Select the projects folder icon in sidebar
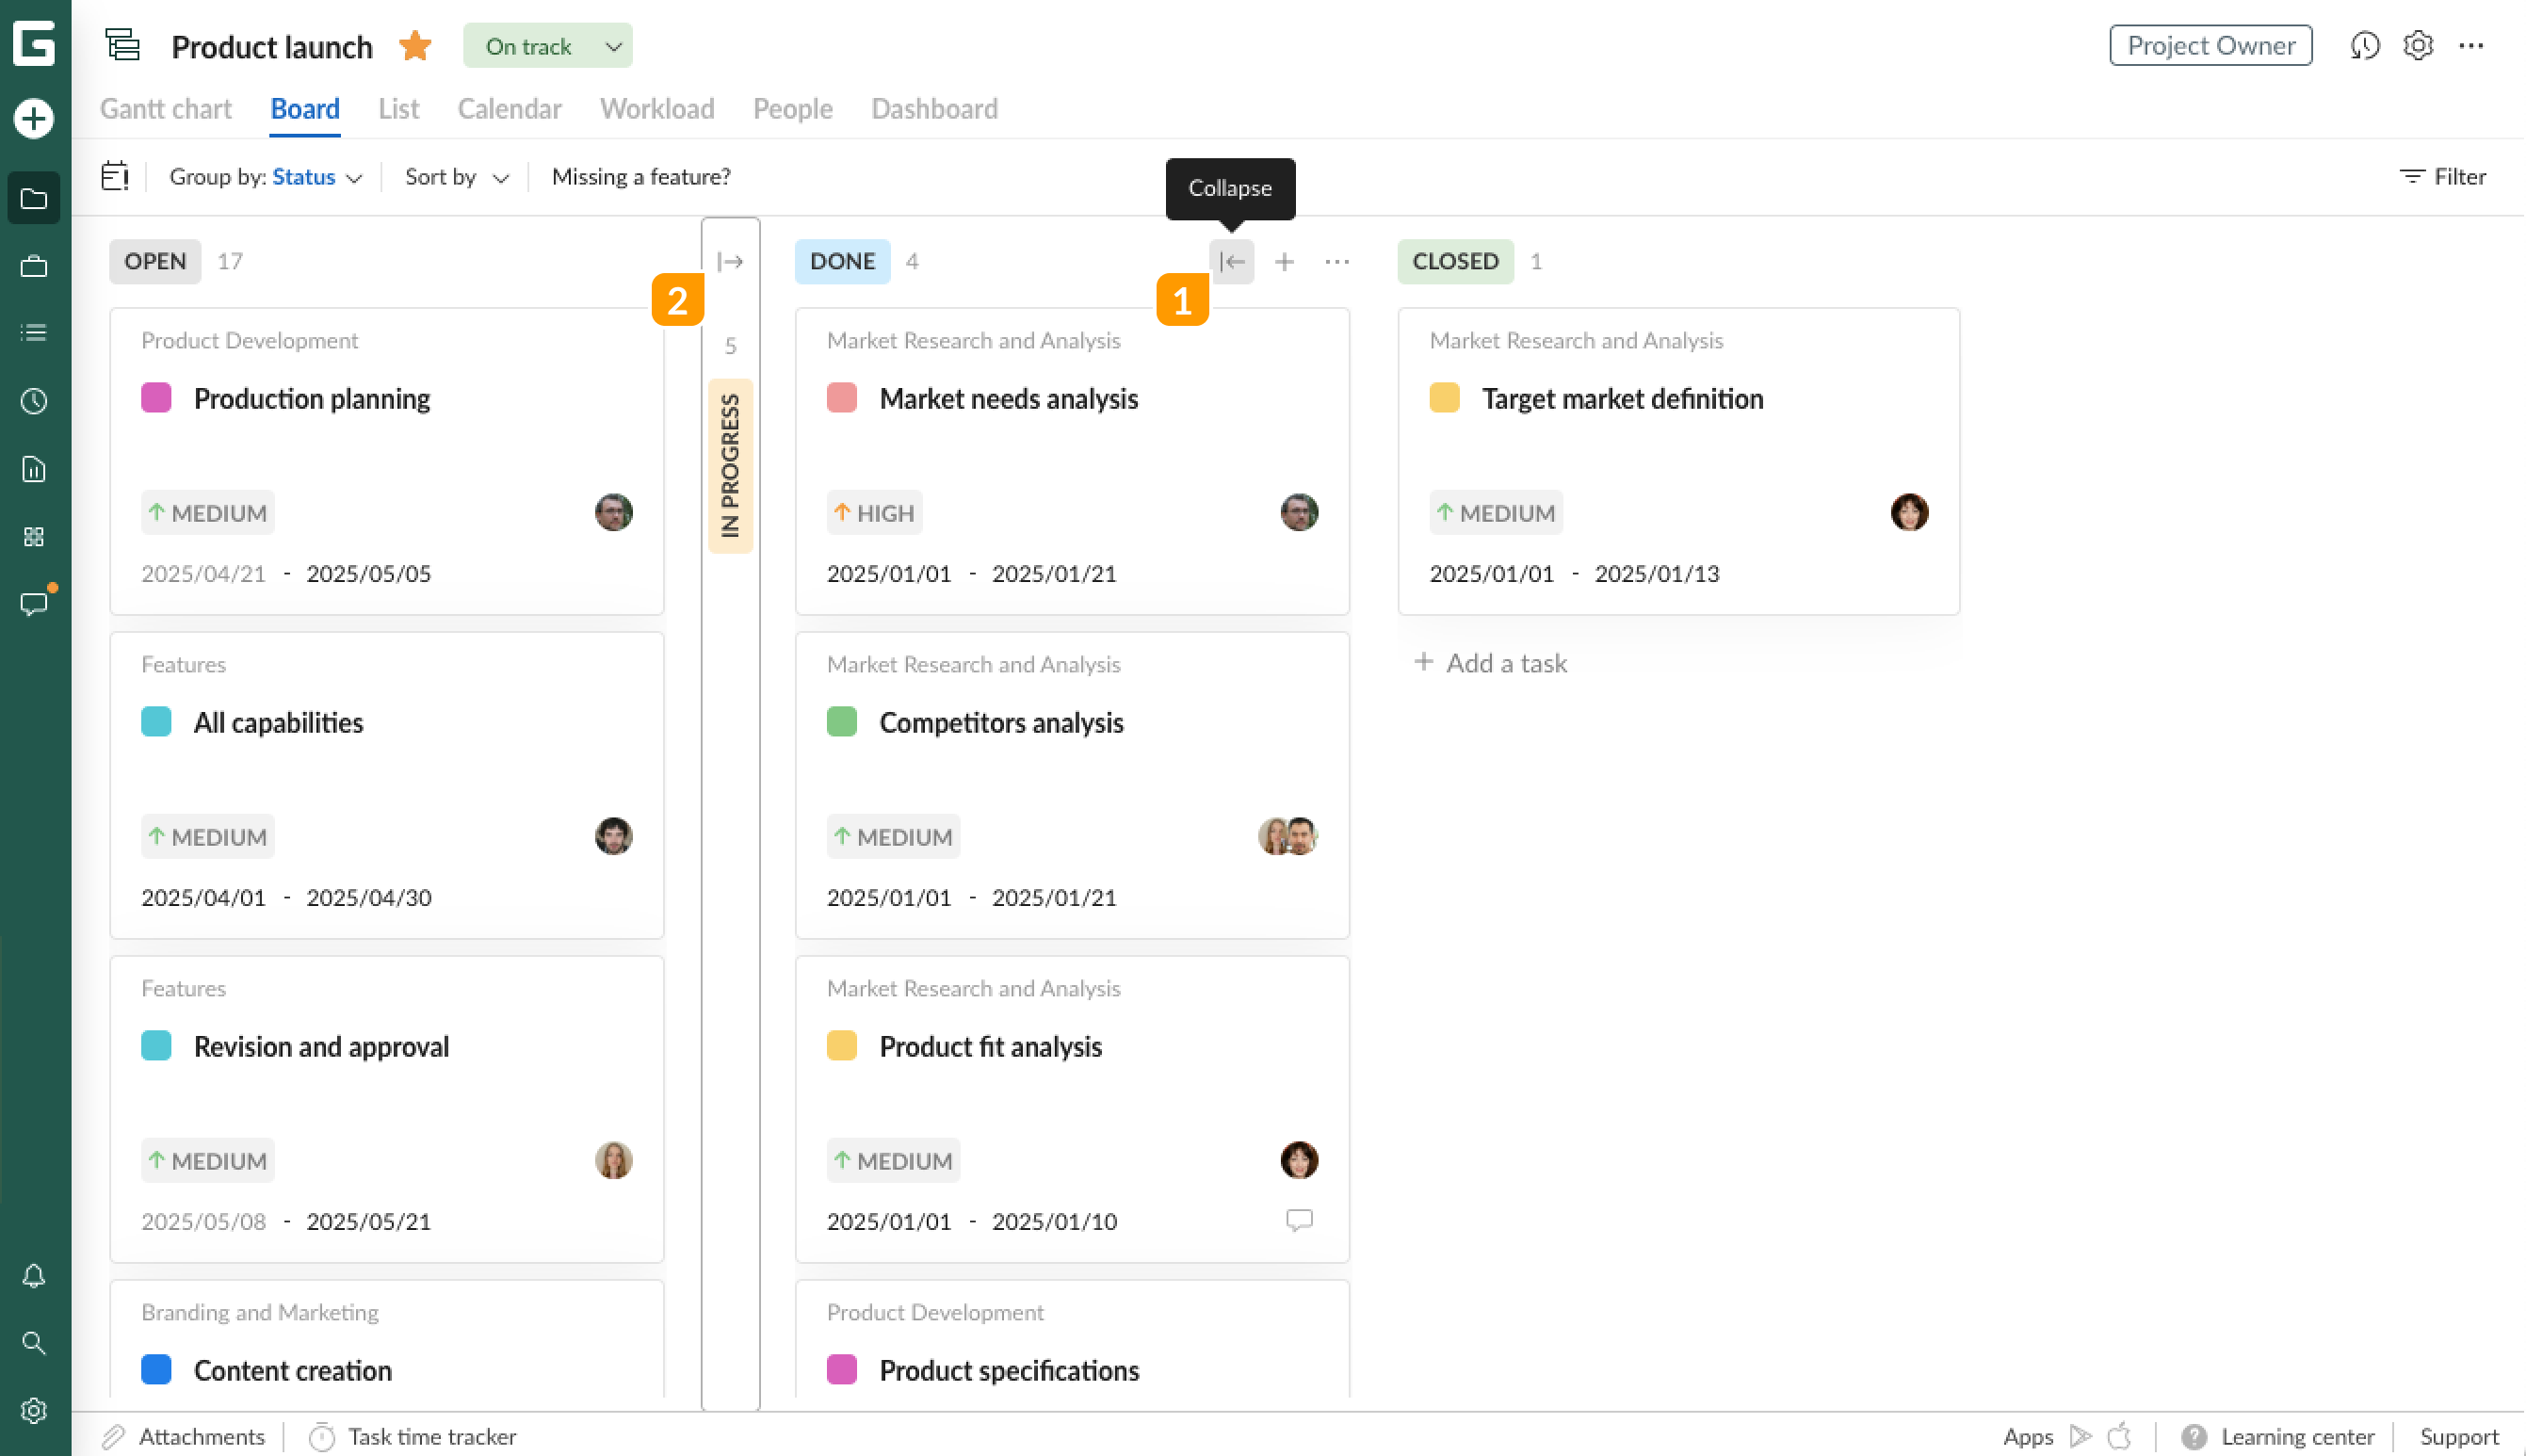2526x1456 pixels. [33, 197]
